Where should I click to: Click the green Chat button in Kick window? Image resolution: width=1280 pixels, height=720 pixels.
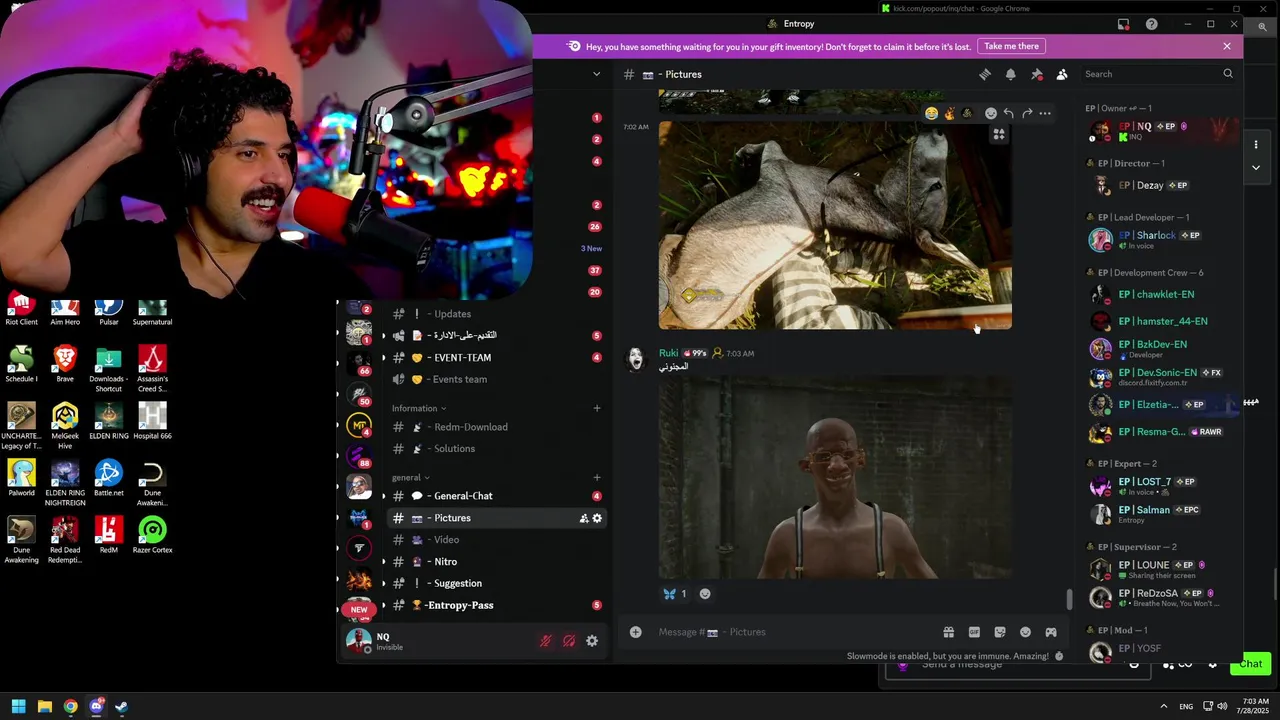1250,664
